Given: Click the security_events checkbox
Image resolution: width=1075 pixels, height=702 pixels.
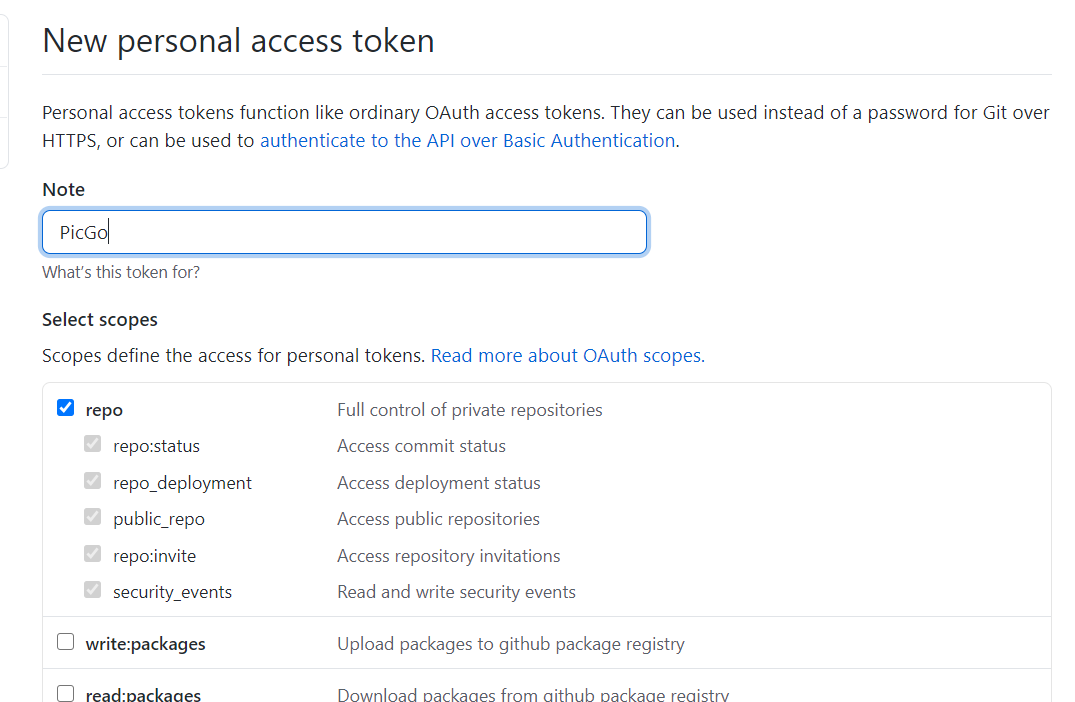Looking at the screenshot, I should pyautogui.click(x=93, y=590).
